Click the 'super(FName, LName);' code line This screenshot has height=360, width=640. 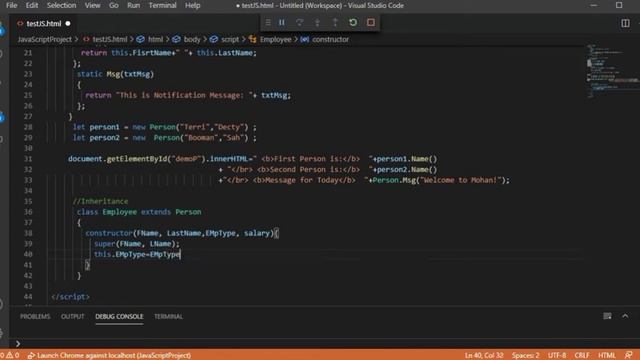137,244
